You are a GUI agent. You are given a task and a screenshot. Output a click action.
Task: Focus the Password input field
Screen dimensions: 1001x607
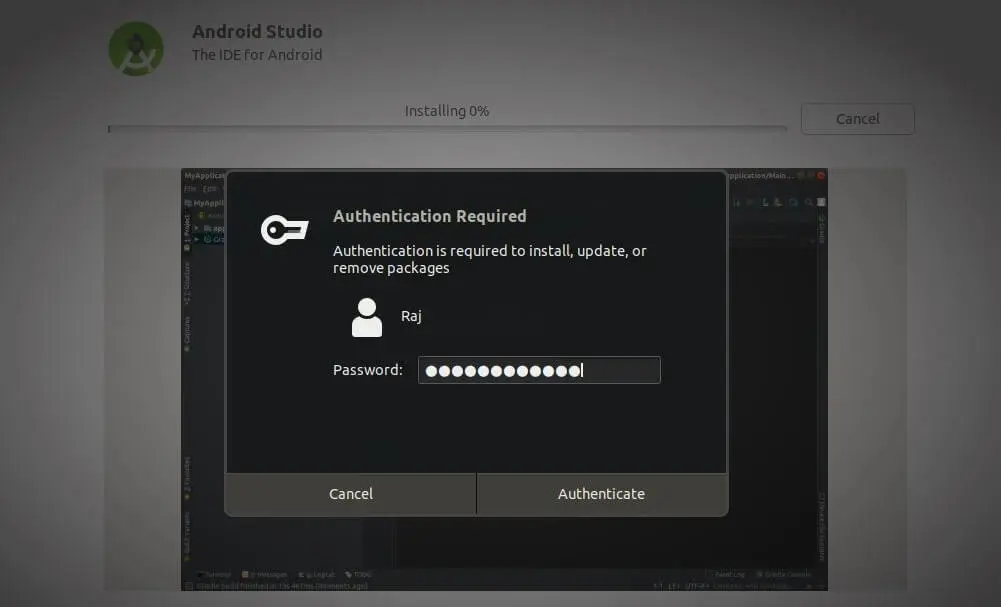(x=539, y=370)
